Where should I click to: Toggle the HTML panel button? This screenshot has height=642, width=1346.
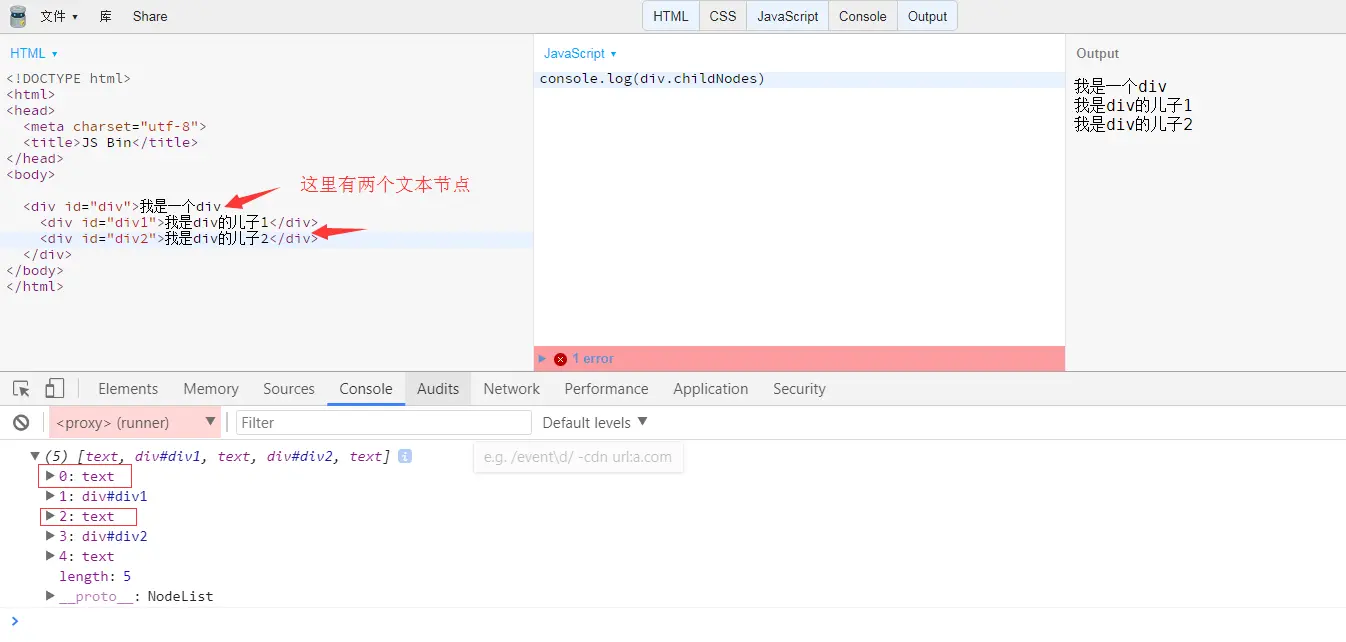point(671,16)
